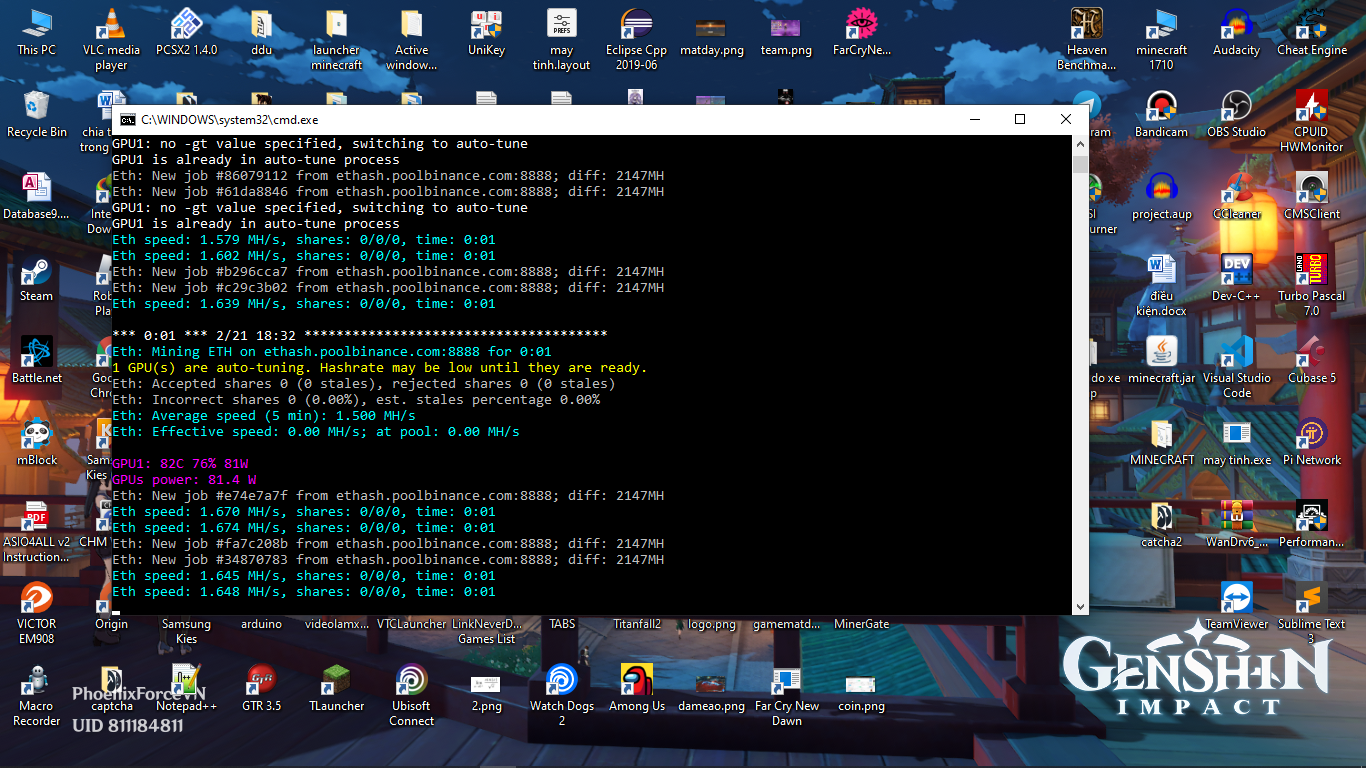The width and height of the screenshot is (1366, 768).
Task: Click the cmd scrollbar down arrow
Action: tap(1080, 607)
